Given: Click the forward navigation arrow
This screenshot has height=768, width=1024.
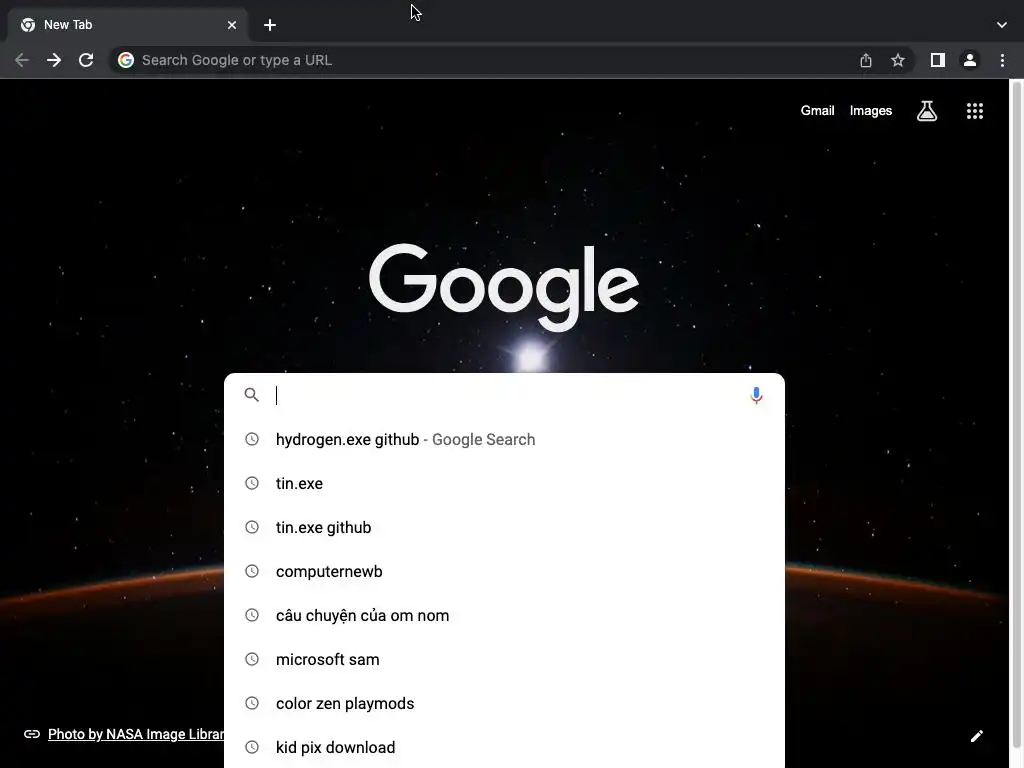Looking at the screenshot, I should [54, 60].
